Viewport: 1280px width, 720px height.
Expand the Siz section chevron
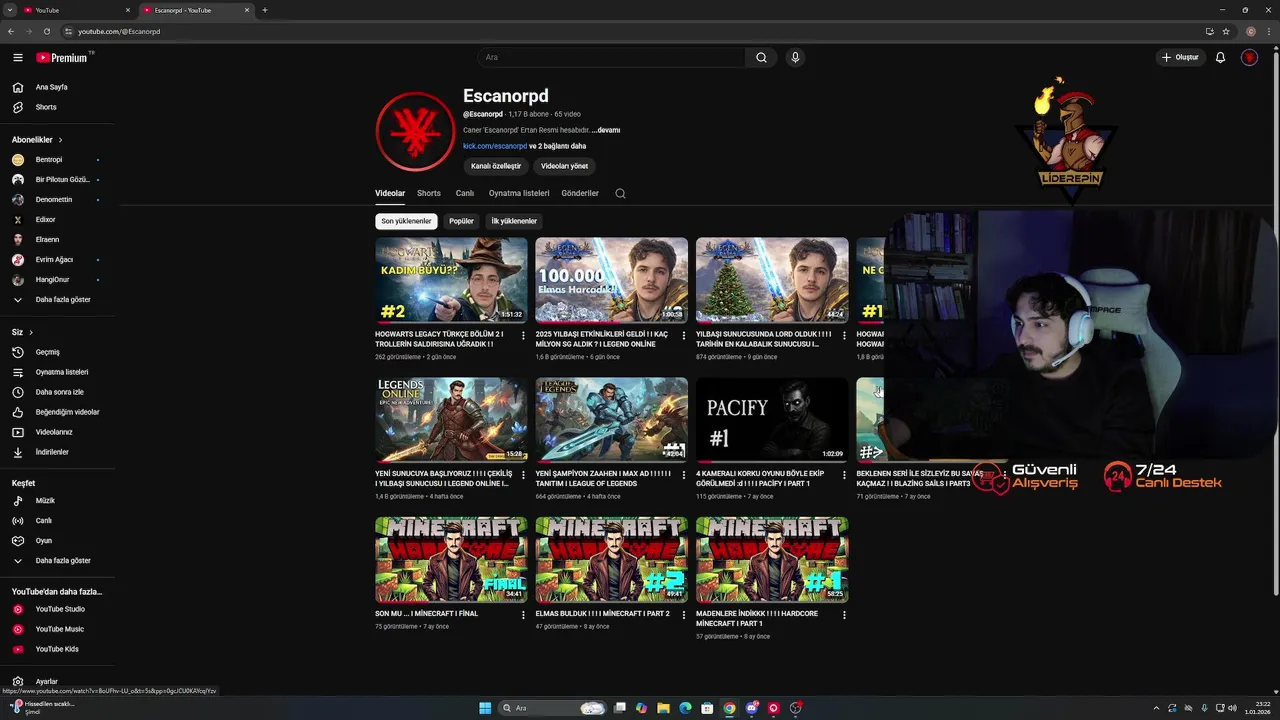pyautogui.click(x=31, y=332)
